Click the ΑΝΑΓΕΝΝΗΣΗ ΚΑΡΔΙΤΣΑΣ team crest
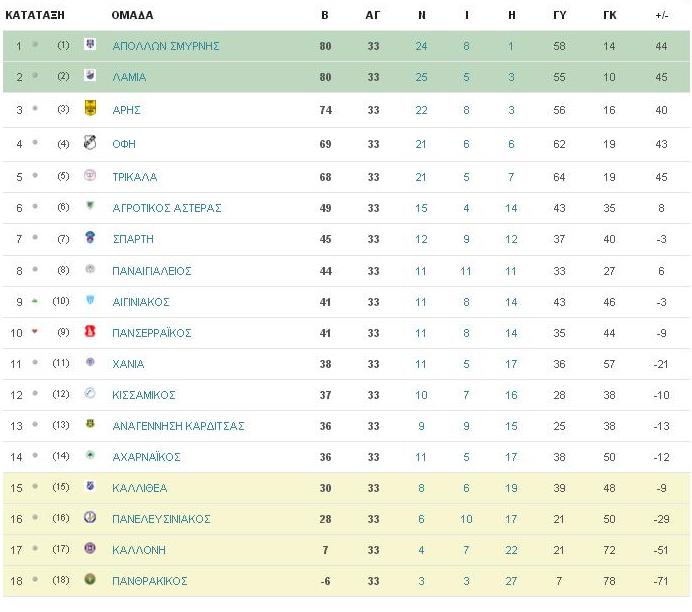 coord(90,424)
